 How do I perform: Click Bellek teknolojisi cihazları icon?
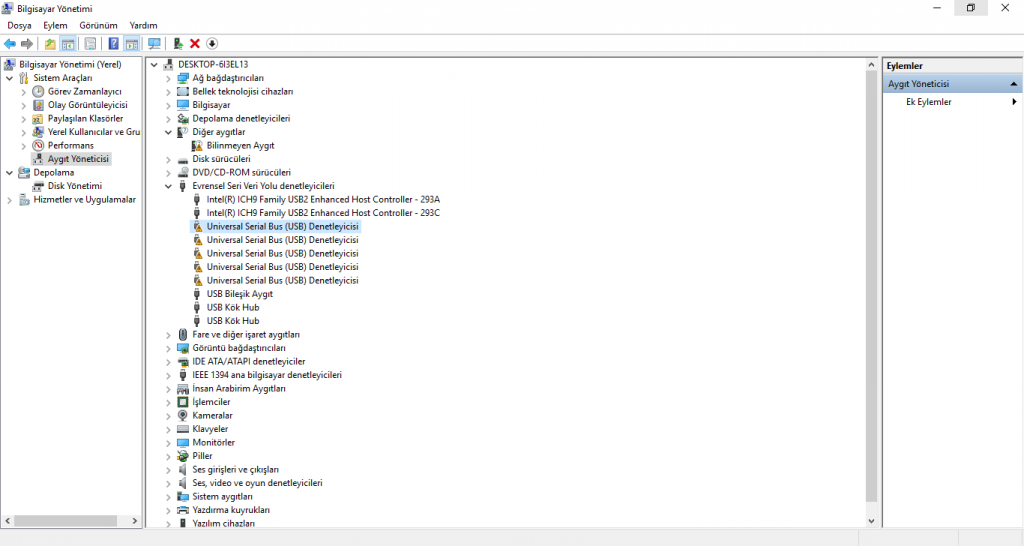click(183, 91)
